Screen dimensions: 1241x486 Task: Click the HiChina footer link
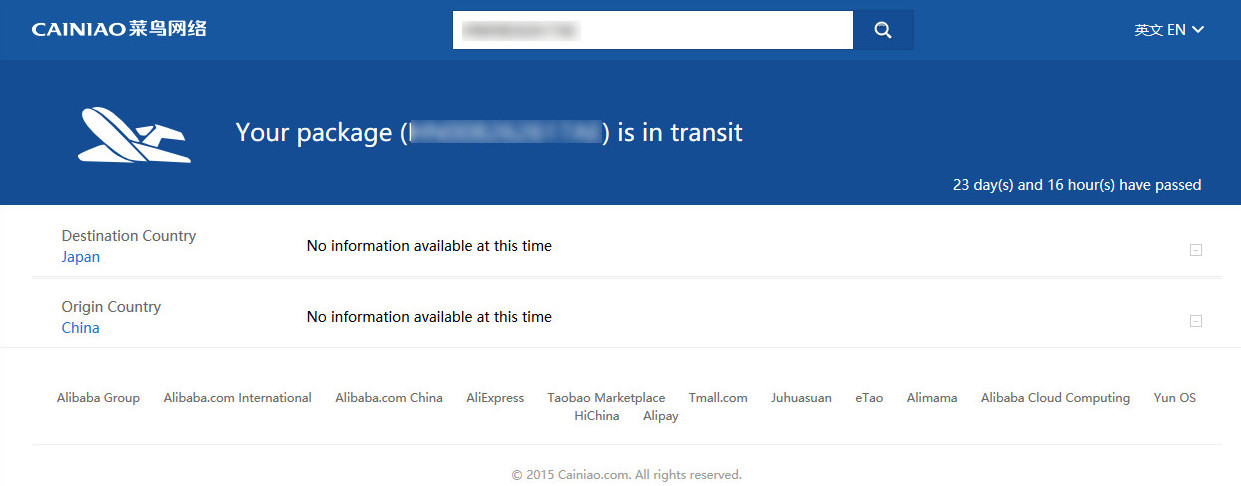click(x=597, y=416)
